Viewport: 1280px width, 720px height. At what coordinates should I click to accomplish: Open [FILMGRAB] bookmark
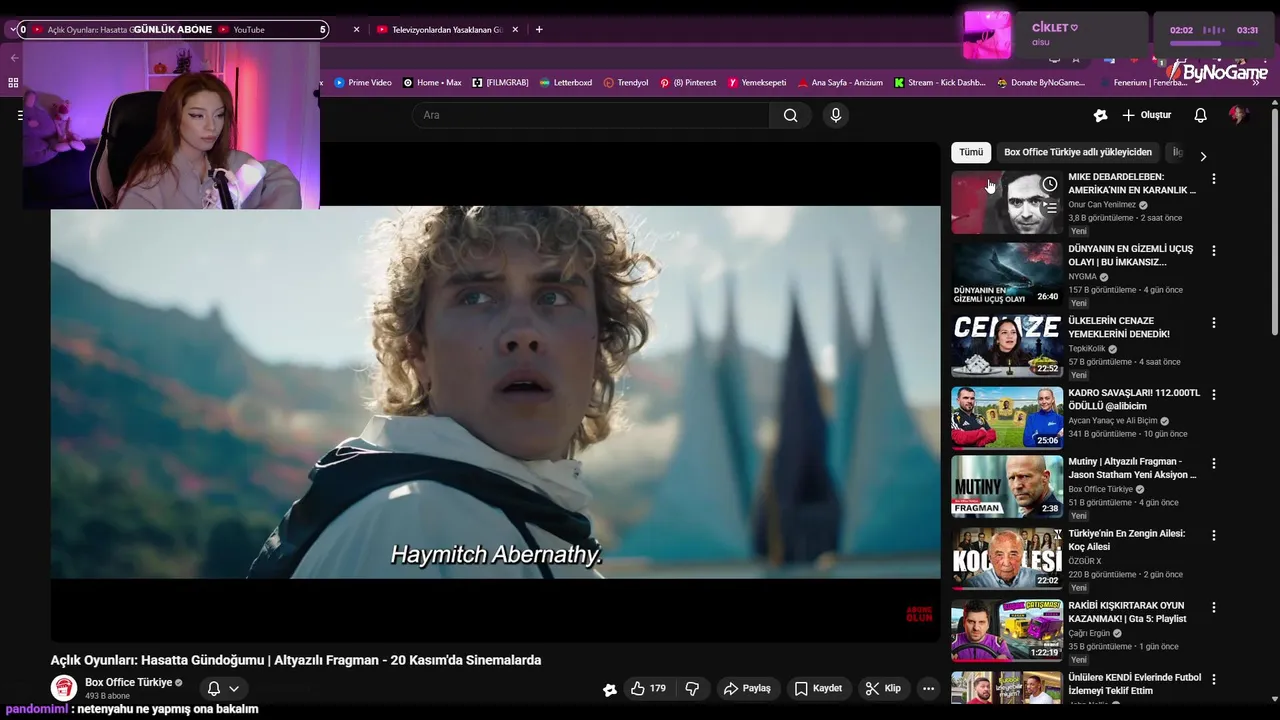[500, 83]
